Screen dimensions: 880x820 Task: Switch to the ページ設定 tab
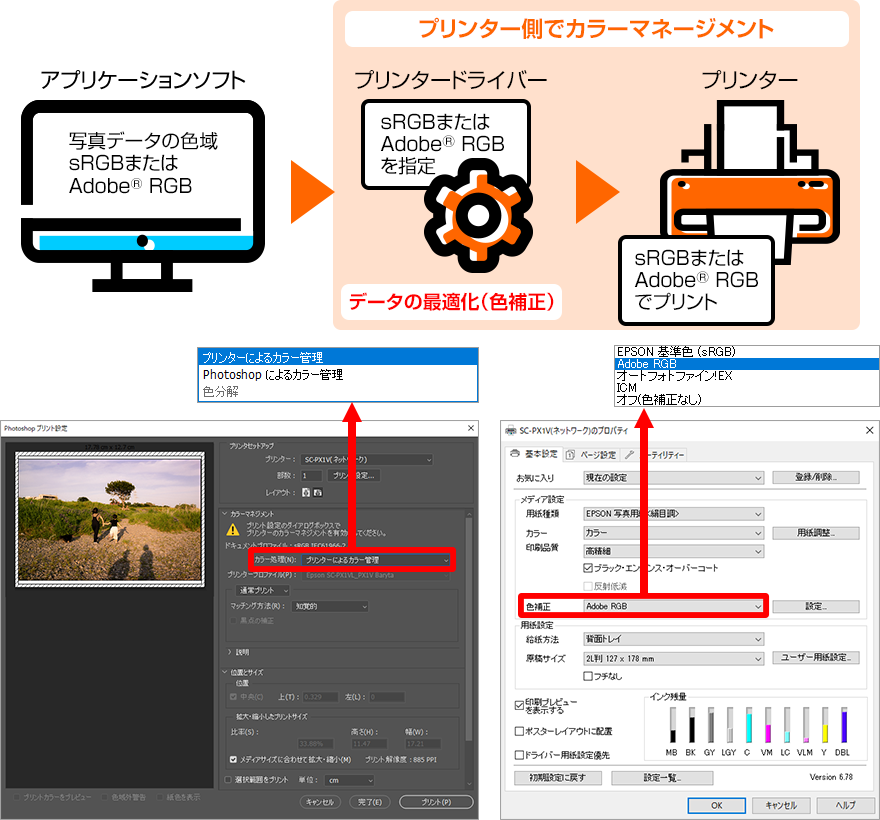[x=594, y=455]
